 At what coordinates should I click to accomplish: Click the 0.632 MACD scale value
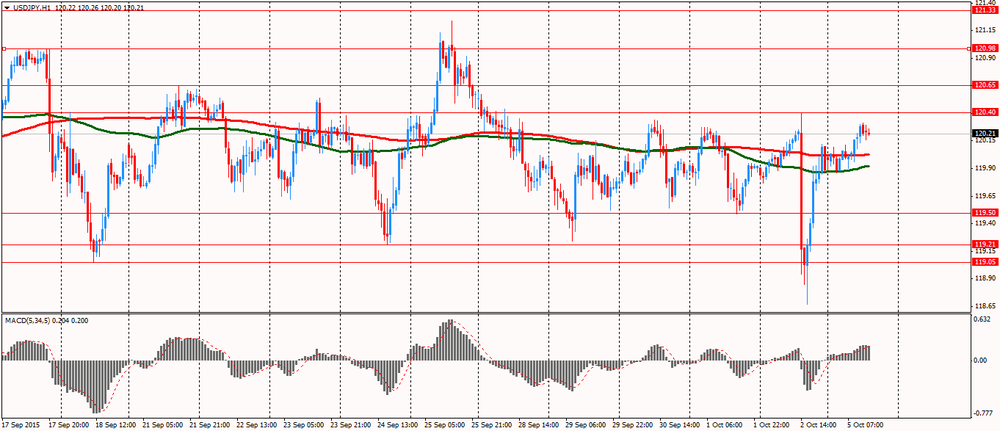984,320
